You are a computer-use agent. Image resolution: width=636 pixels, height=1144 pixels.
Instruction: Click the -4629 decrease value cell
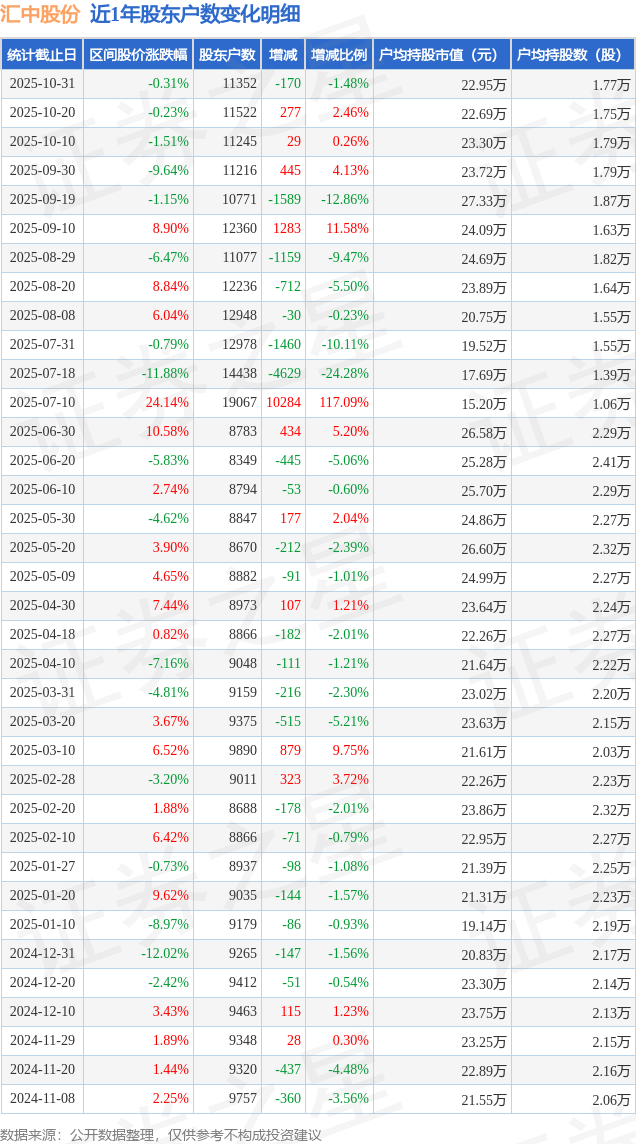[x=284, y=374]
